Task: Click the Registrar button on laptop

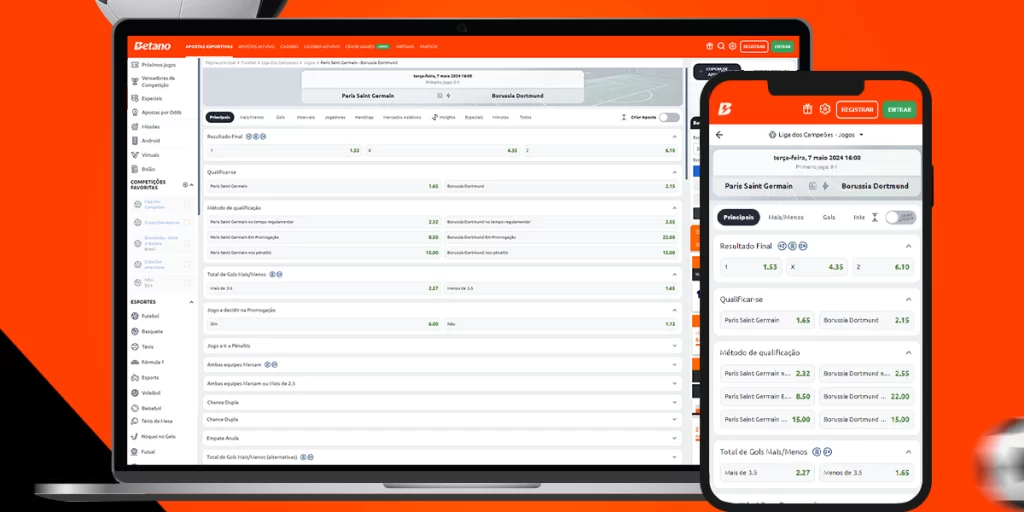Action: tap(754, 46)
